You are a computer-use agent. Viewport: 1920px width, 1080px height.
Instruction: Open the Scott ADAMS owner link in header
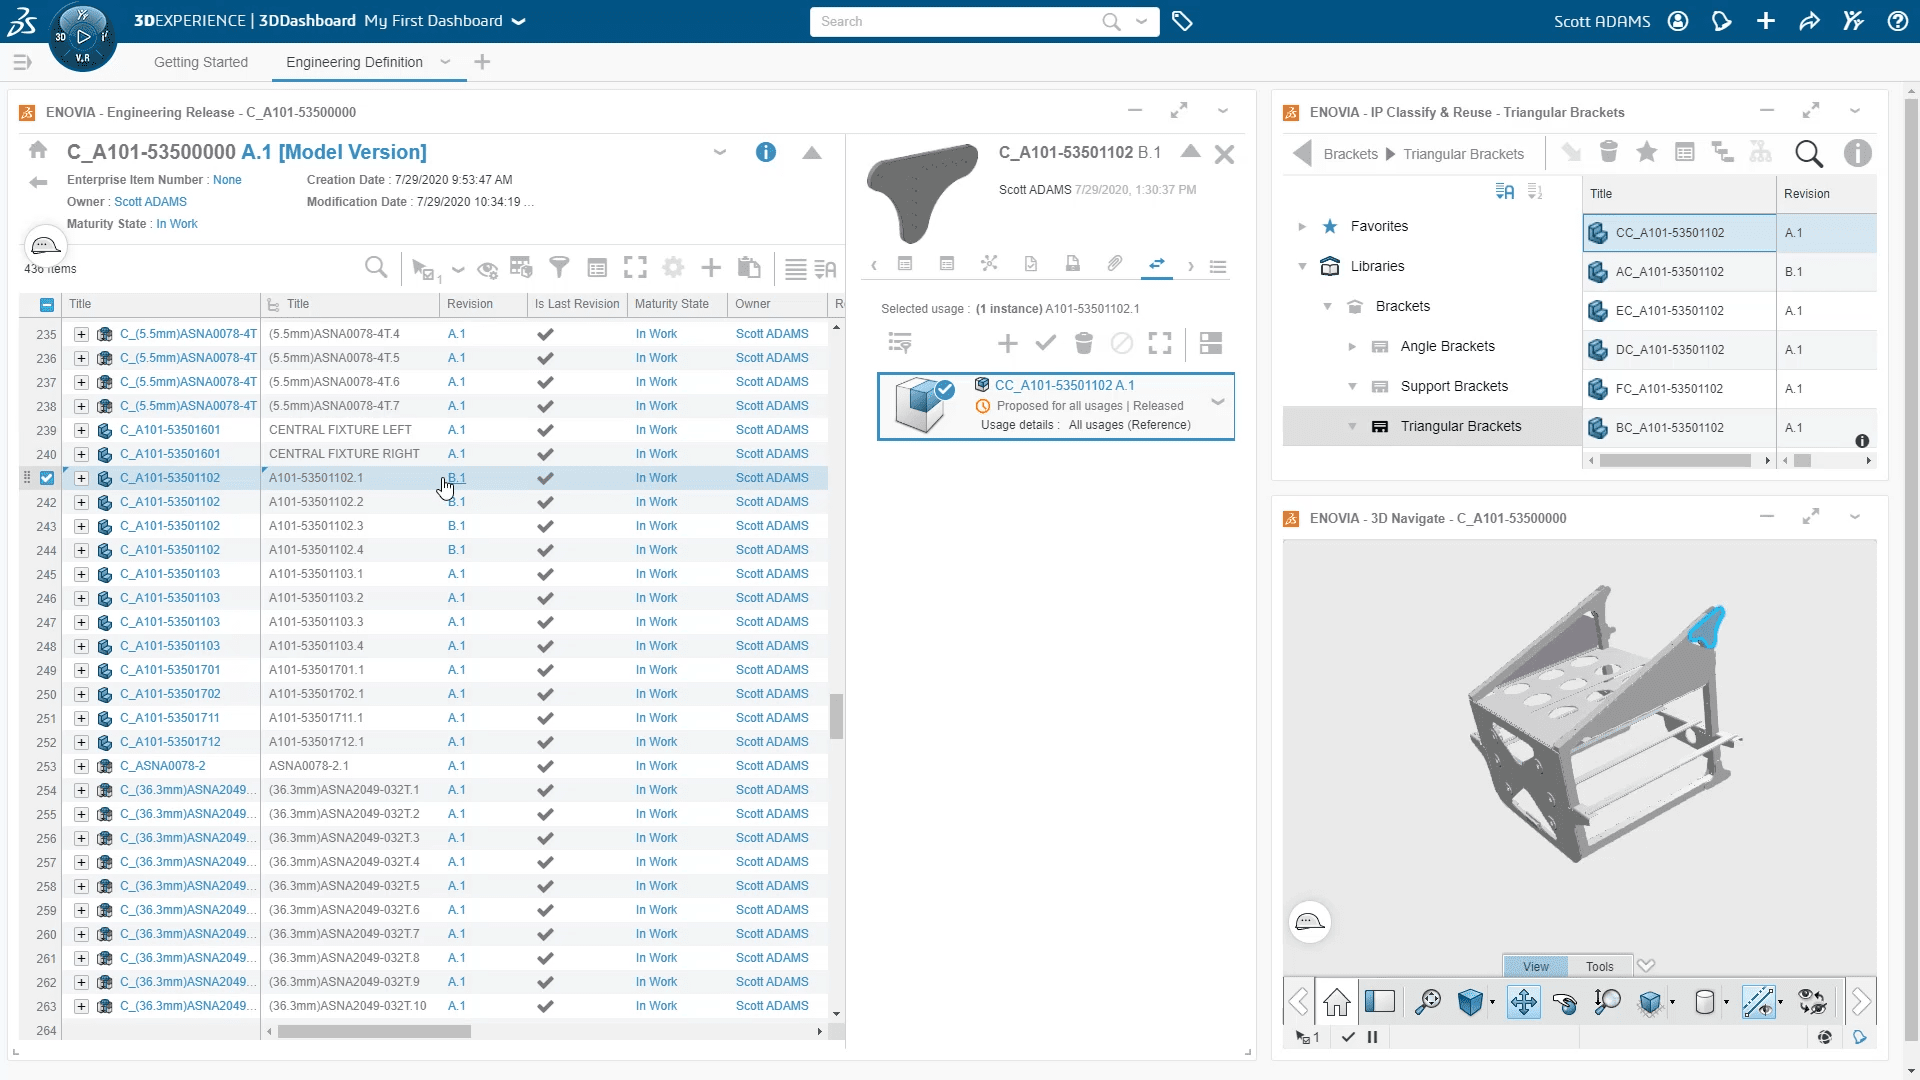(x=150, y=201)
